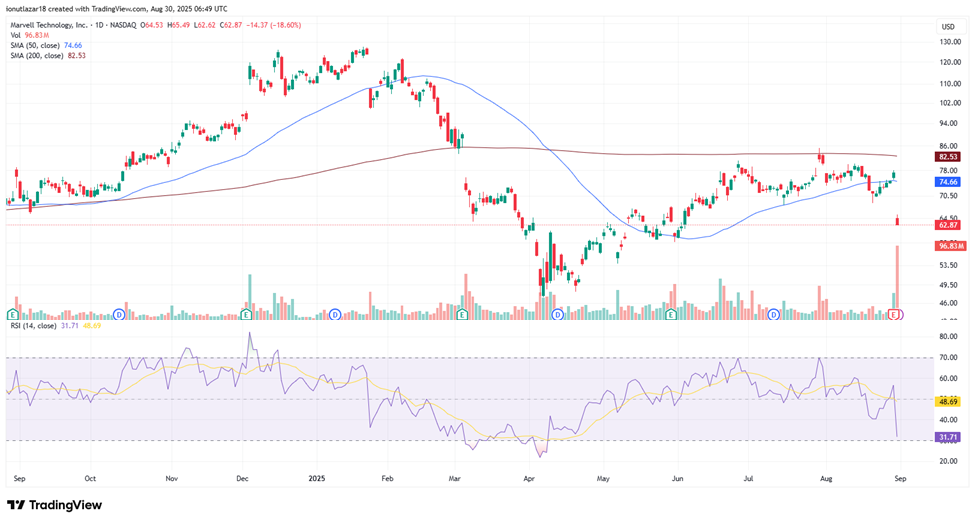The width and height of the screenshot is (975, 529).
Task: Select the dividend D marker in July
Action: tap(773, 314)
